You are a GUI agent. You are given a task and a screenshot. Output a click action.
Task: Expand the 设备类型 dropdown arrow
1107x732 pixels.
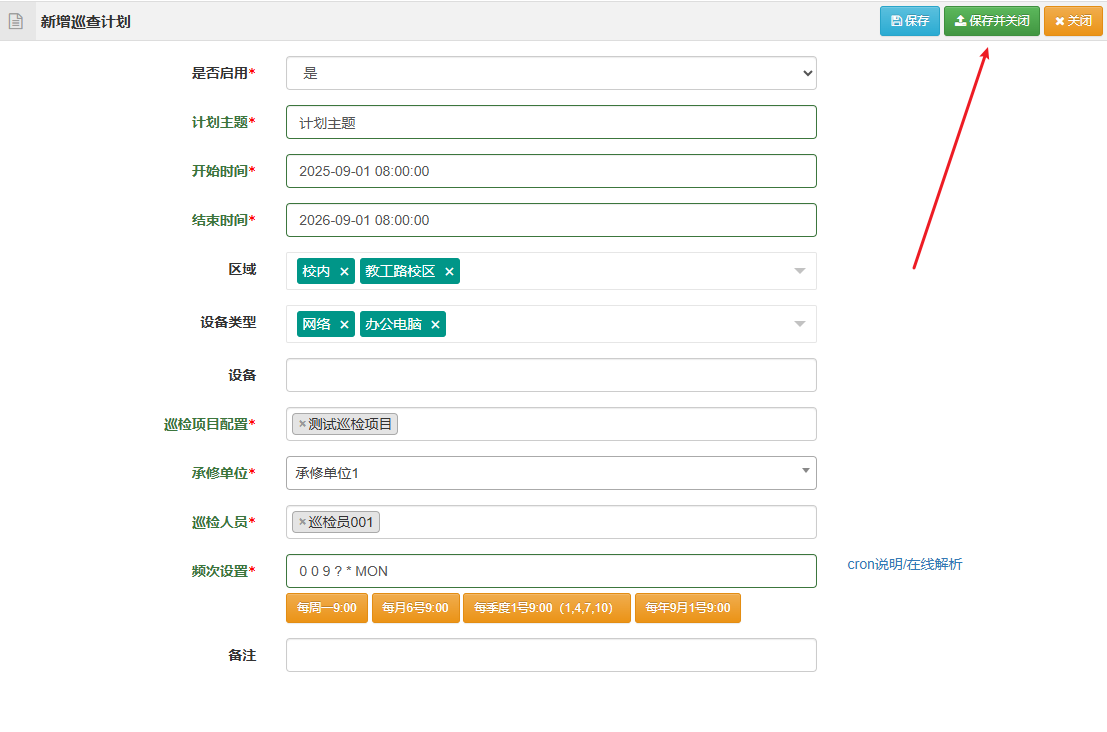pos(800,324)
